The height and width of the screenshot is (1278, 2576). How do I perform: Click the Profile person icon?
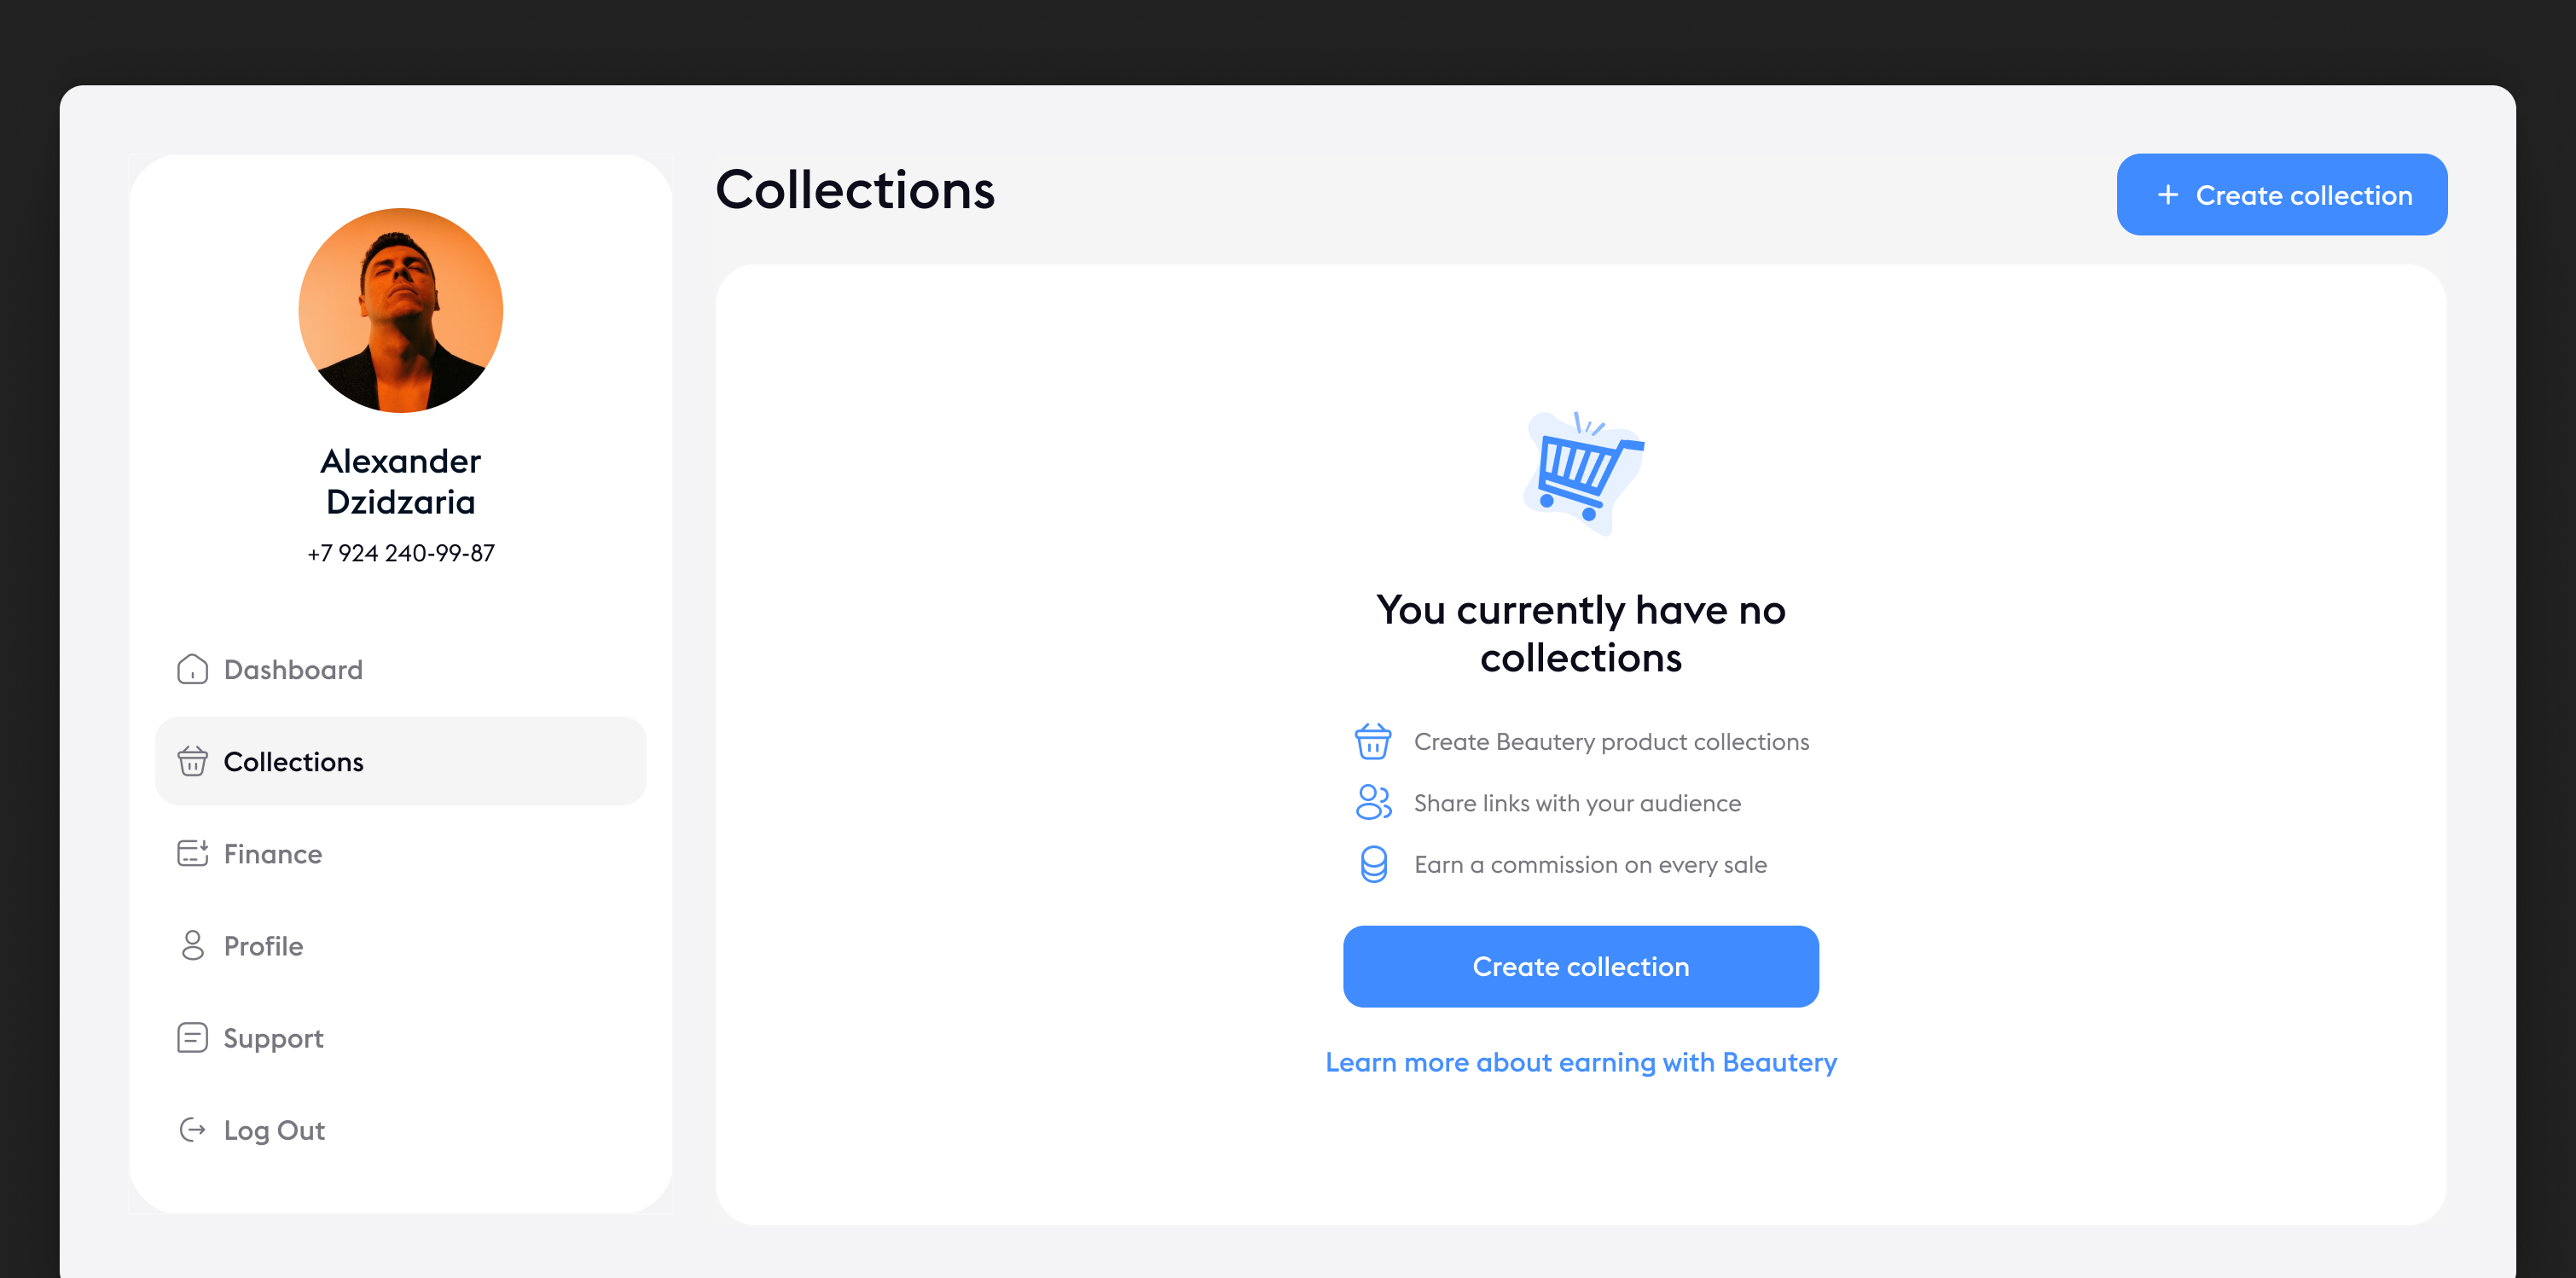tap(192, 945)
